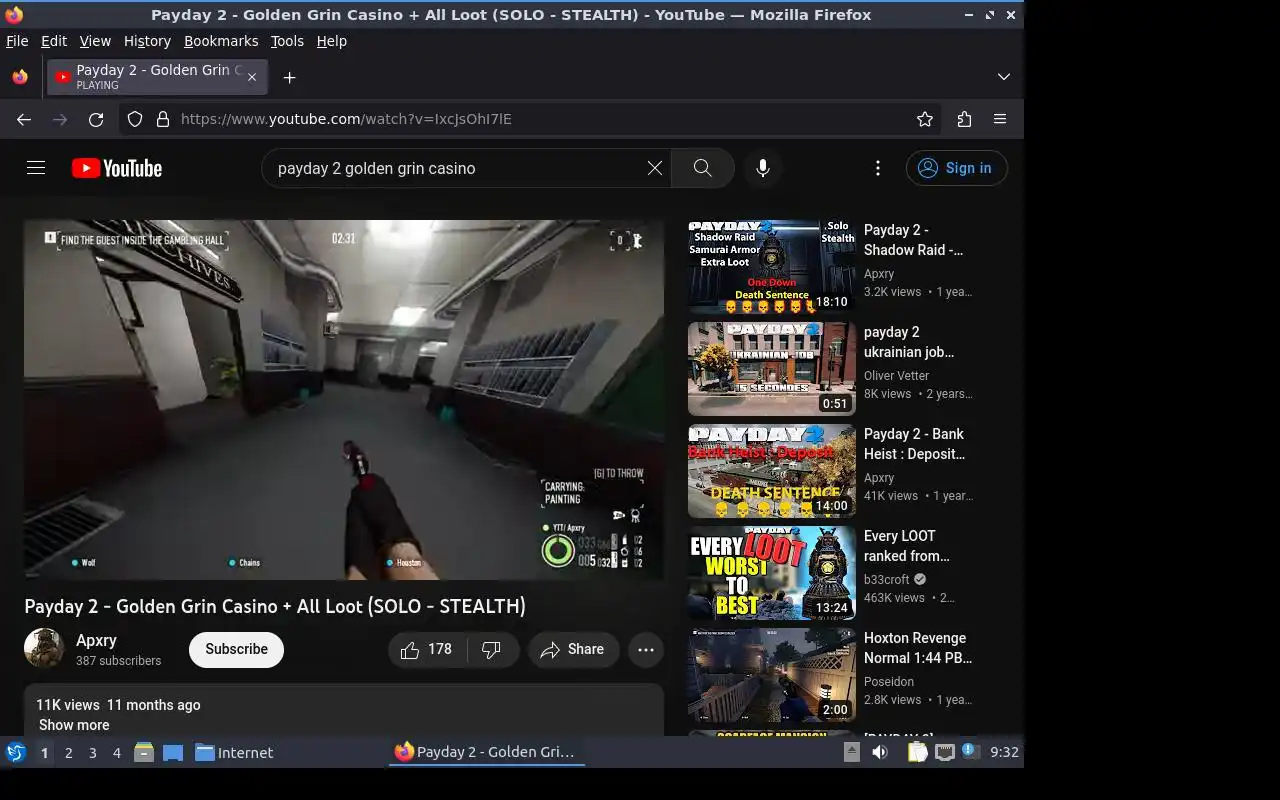Open a new tab with plus

pyautogui.click(x=289, y=77)
